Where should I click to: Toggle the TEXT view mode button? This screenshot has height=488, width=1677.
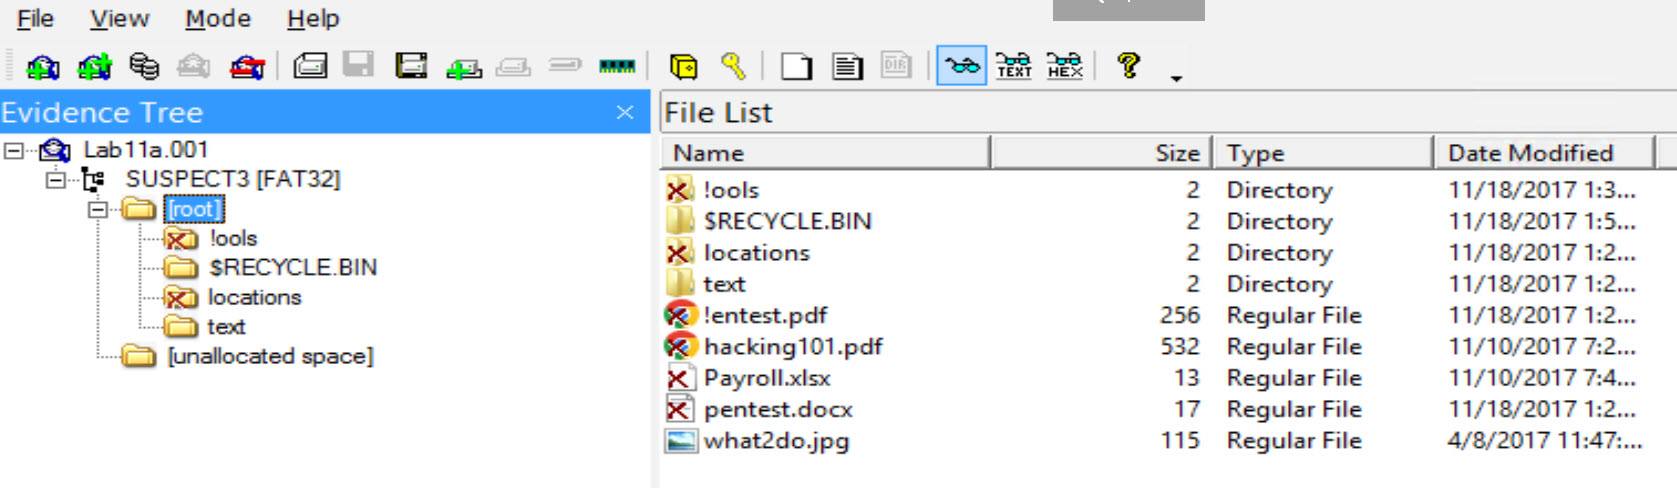coord(1013,66)
